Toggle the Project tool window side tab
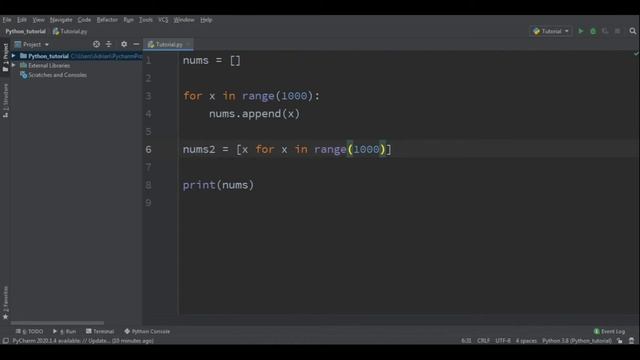 (5, 57)
